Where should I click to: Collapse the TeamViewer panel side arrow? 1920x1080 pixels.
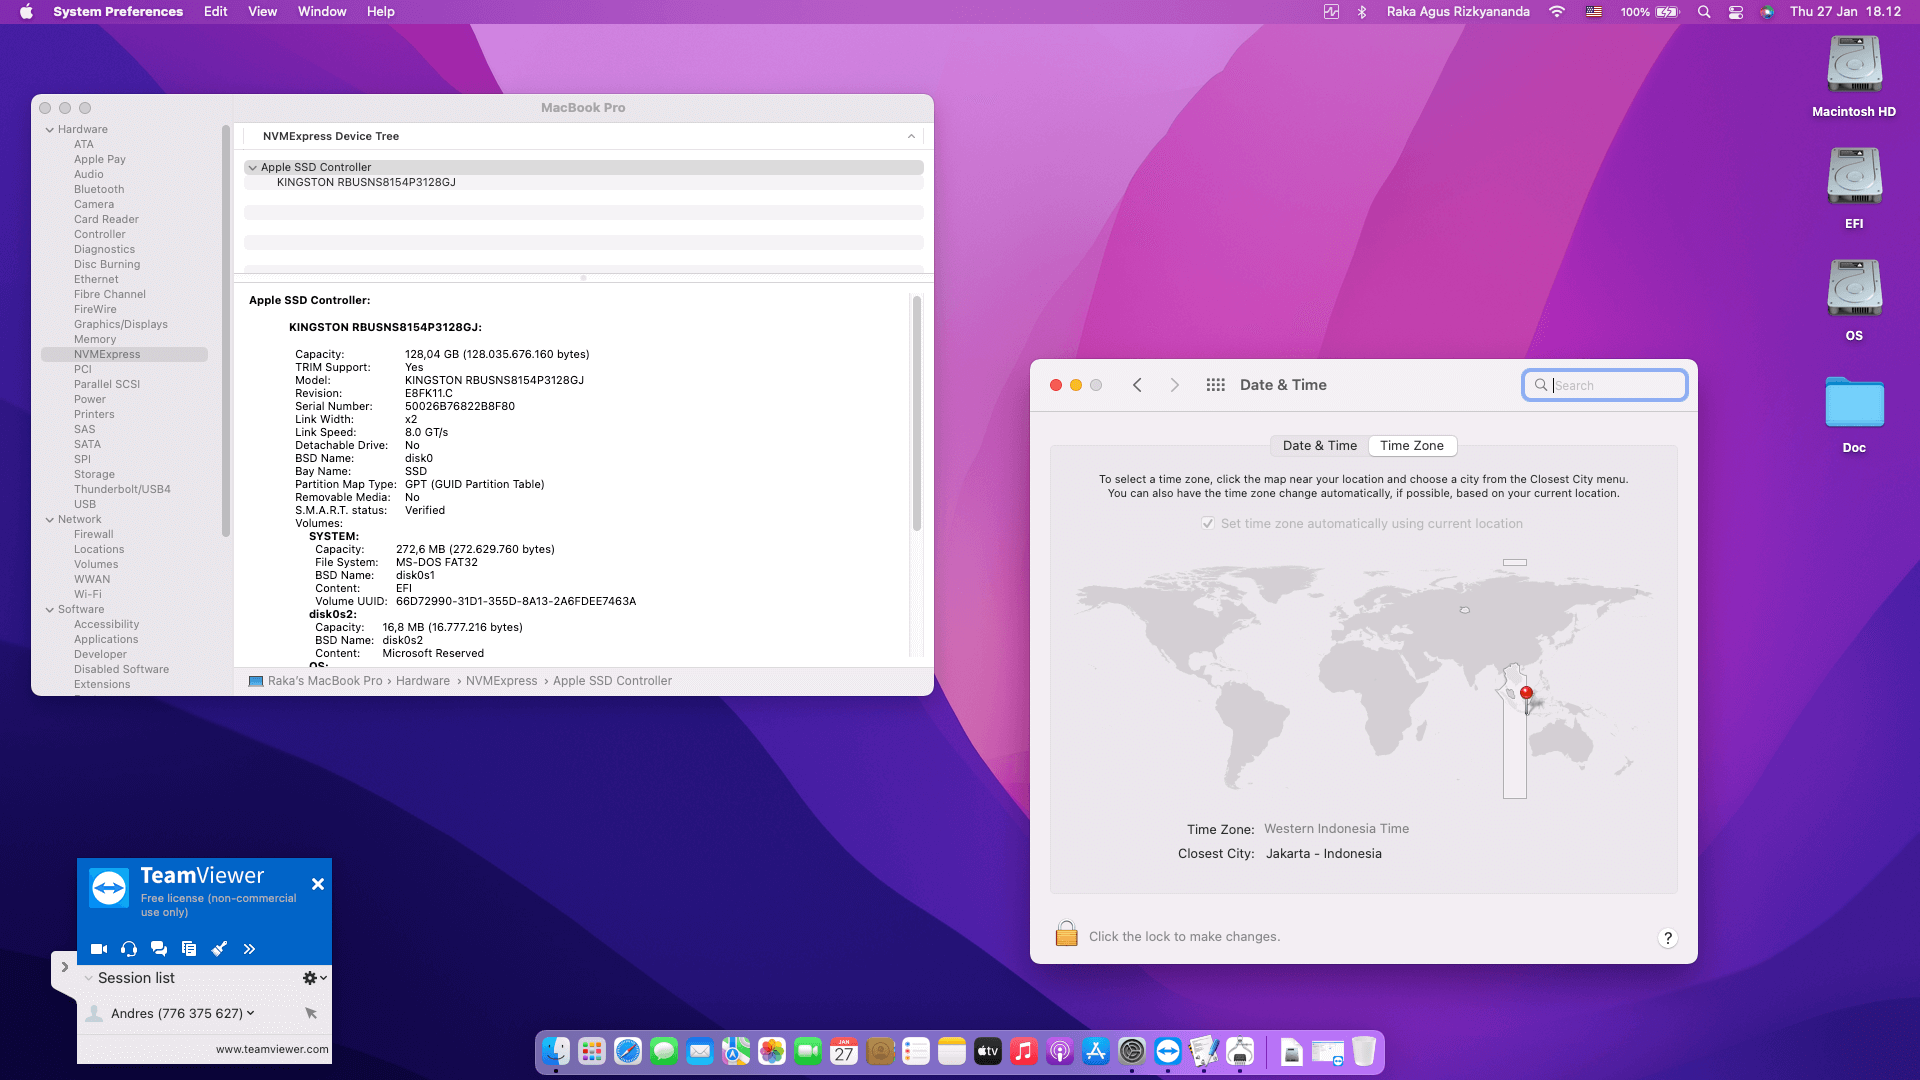pyautogui.click(x=64, y=967)
